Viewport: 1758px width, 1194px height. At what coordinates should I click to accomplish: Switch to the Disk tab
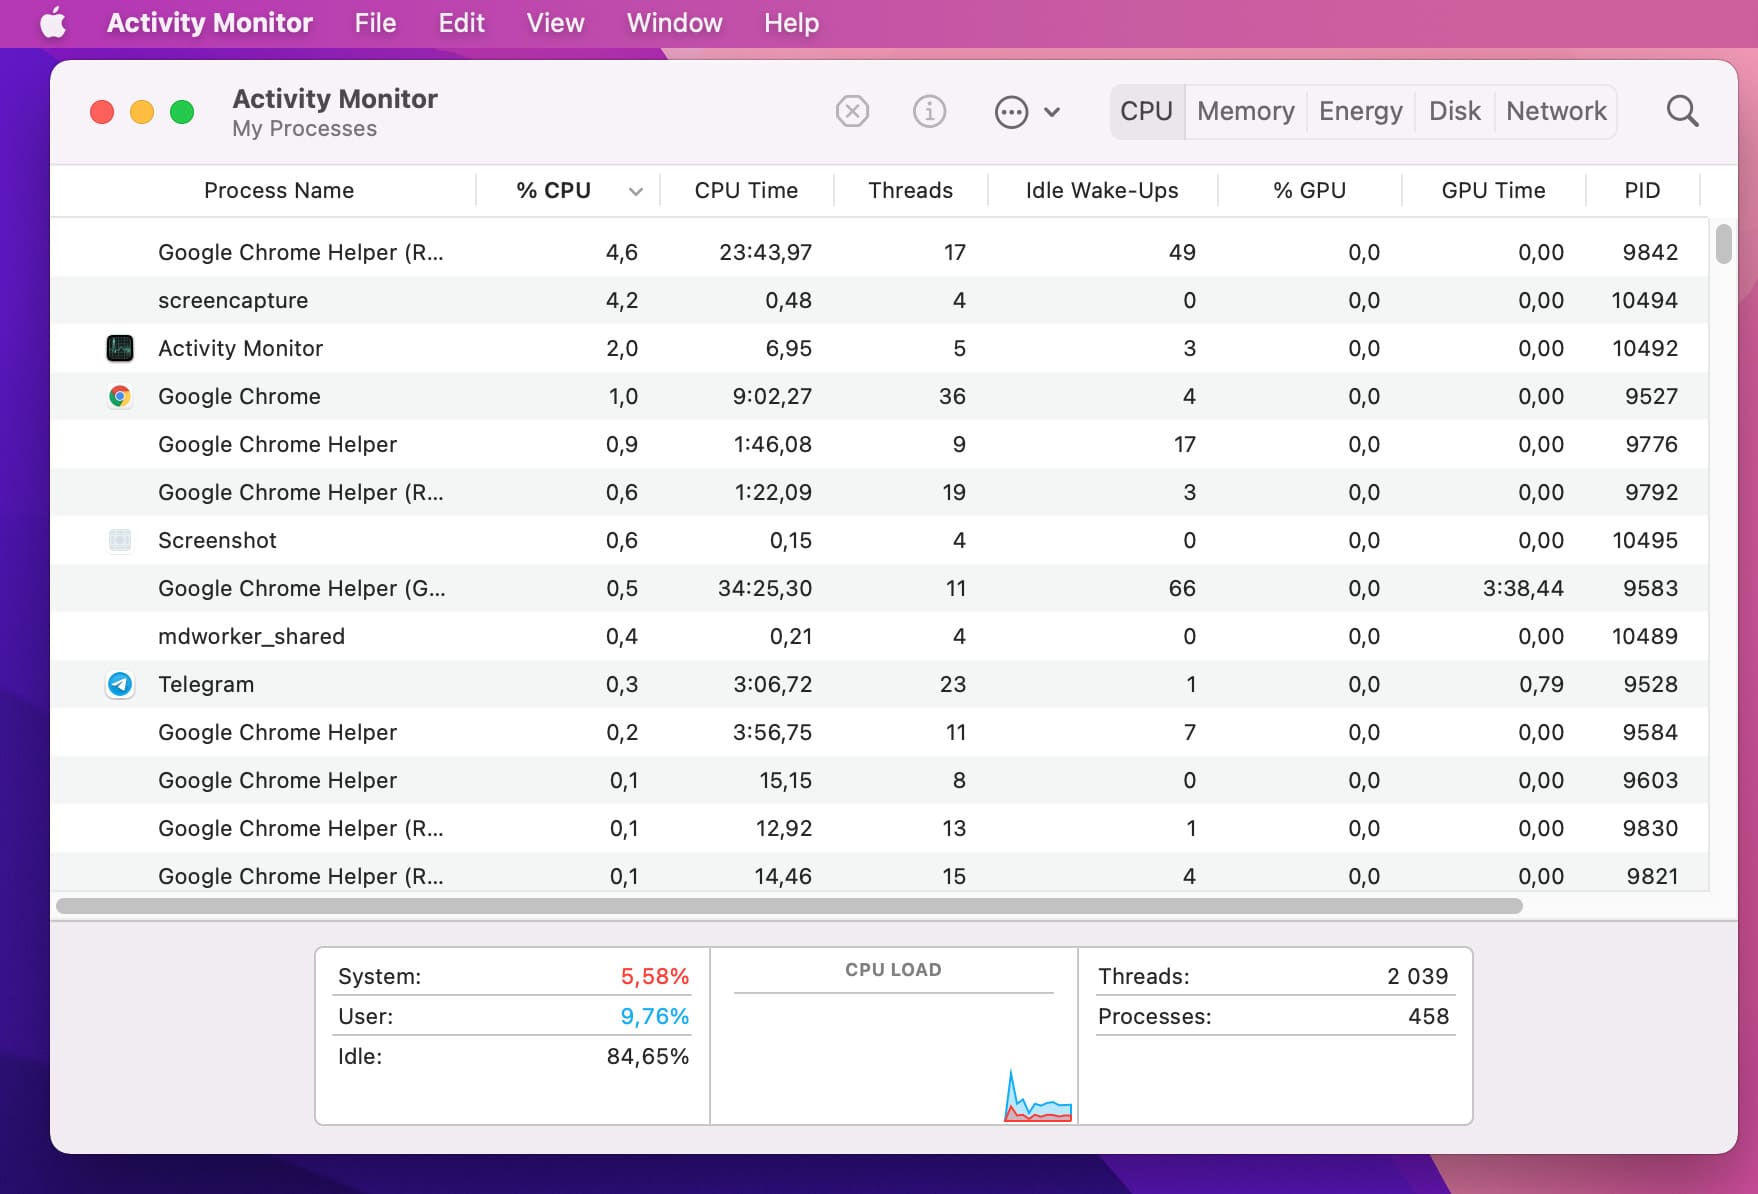tap(1454, 111)
